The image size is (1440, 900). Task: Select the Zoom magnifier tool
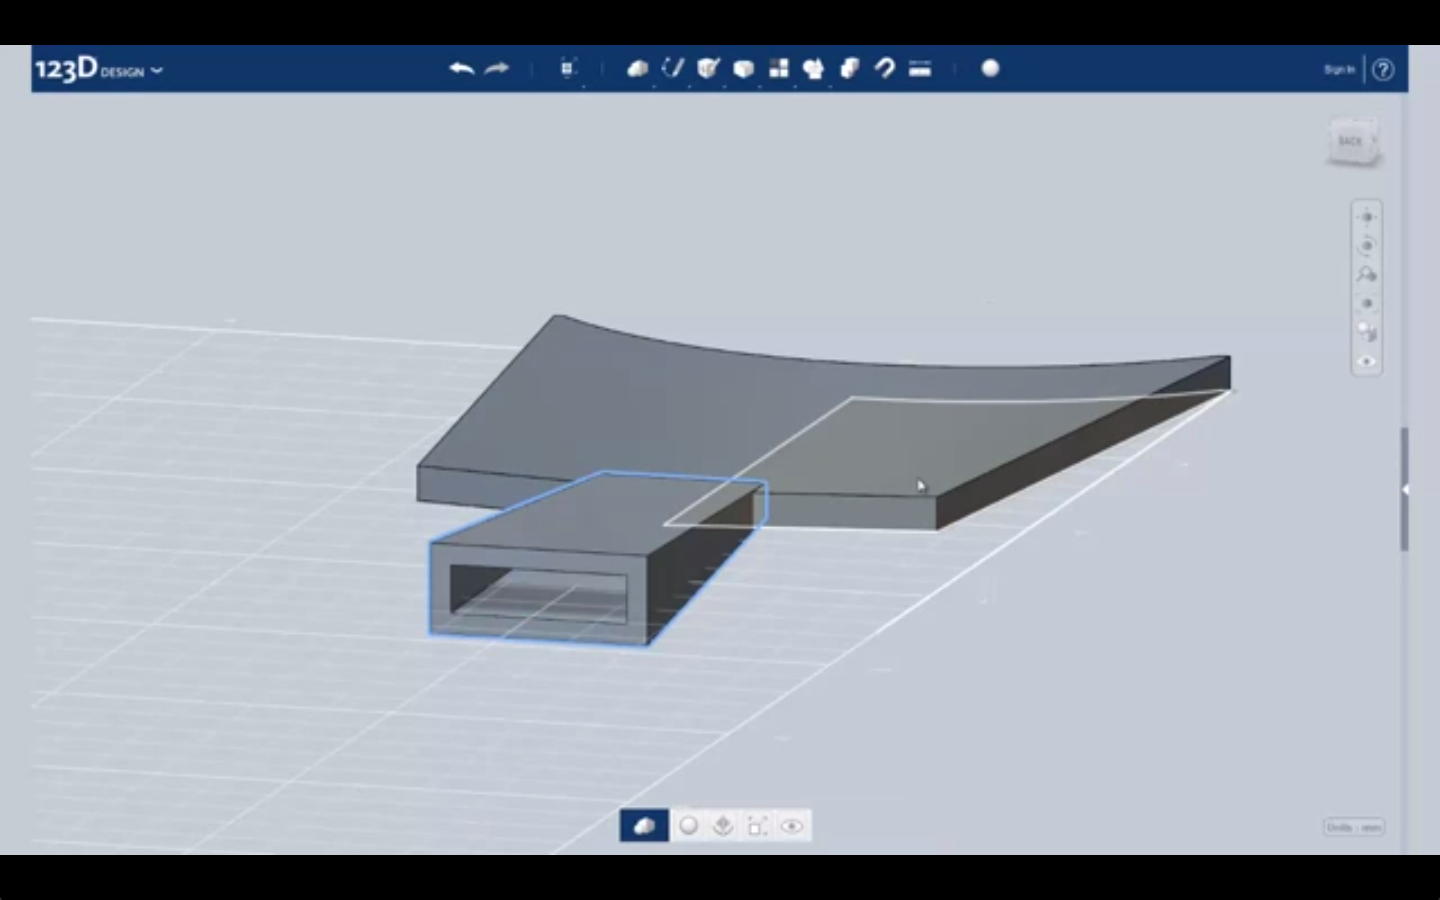[x=1367, y=274]
